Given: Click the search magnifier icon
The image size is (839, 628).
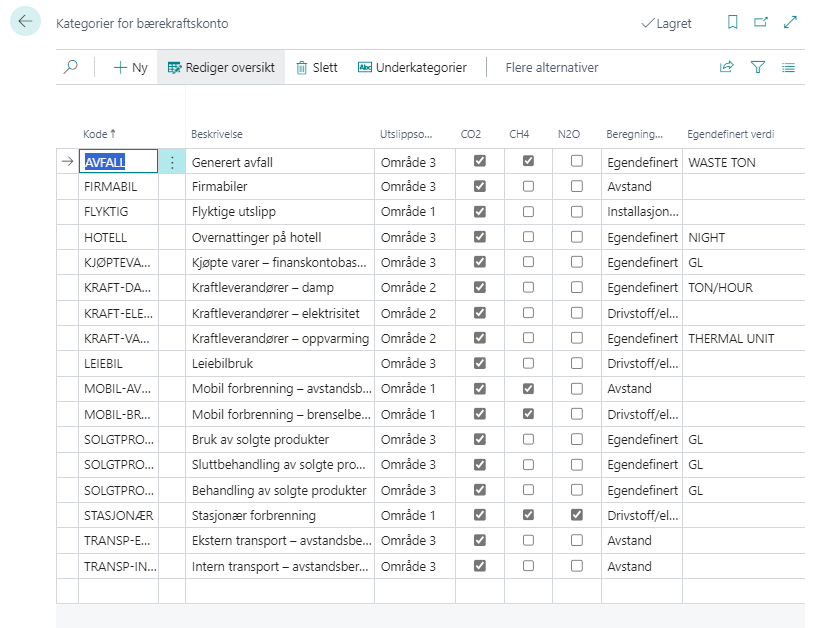Looking at the screenshot, I should (70, 68).
